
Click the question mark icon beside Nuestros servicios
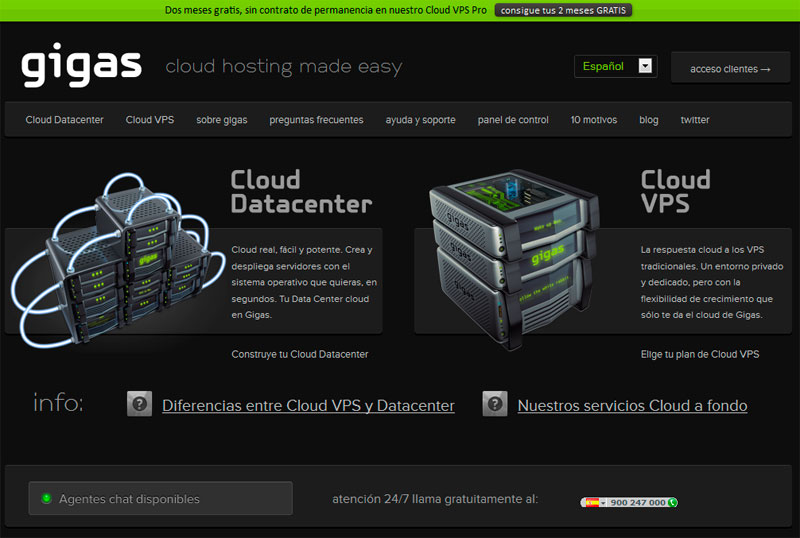(x=495, y=404)
